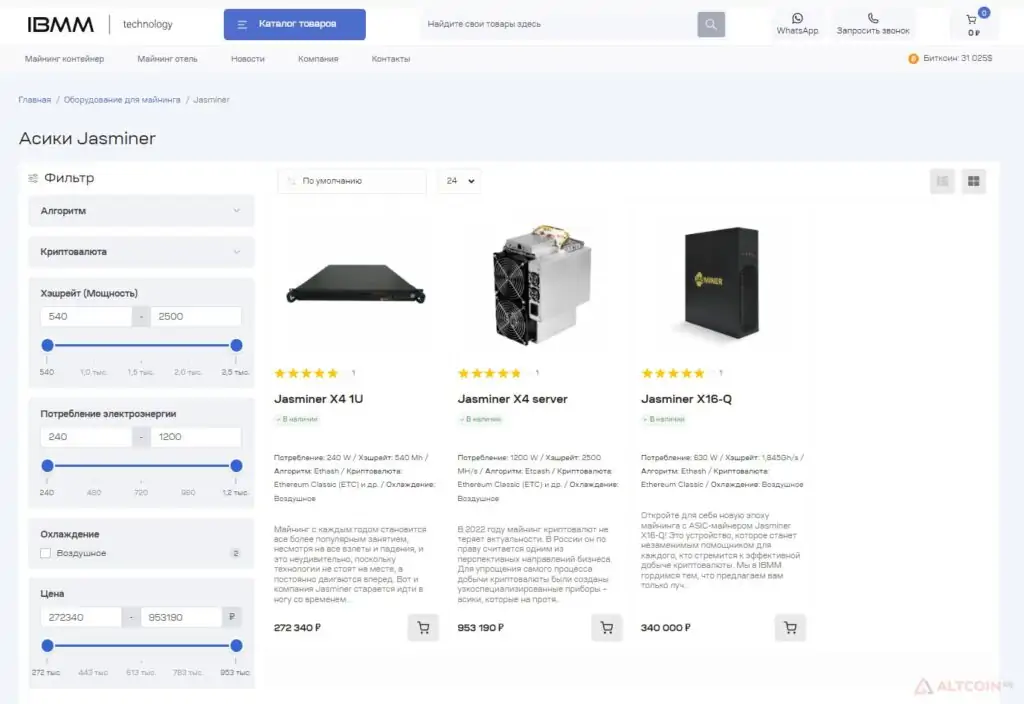This screenshot has width=1024, height=704.
Task: Click the price slider left handle
Action: click(x=48, y=645)
